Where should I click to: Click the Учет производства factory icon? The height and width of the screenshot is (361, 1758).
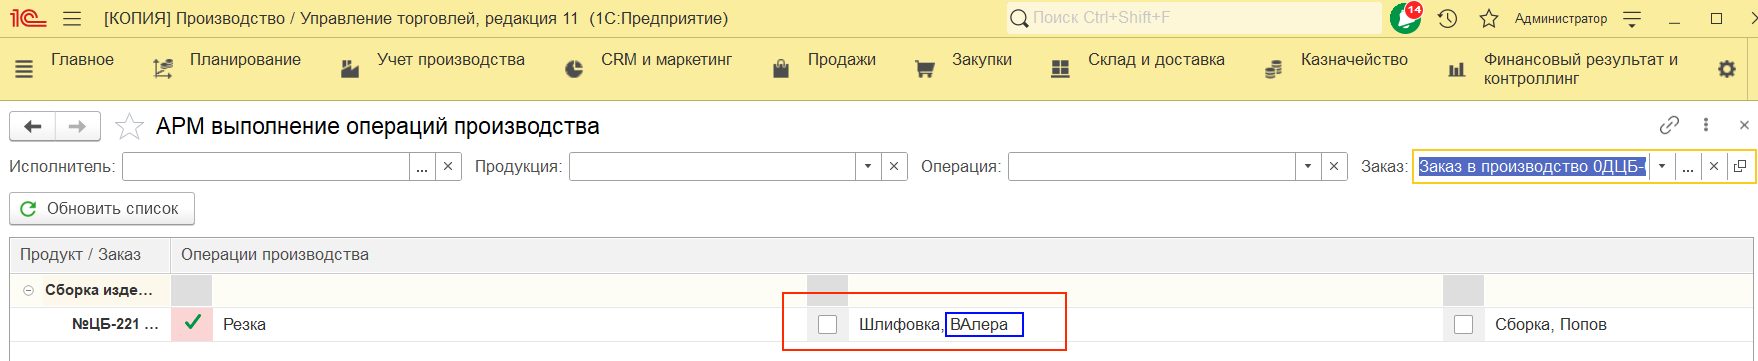click(x=350, y=69)
